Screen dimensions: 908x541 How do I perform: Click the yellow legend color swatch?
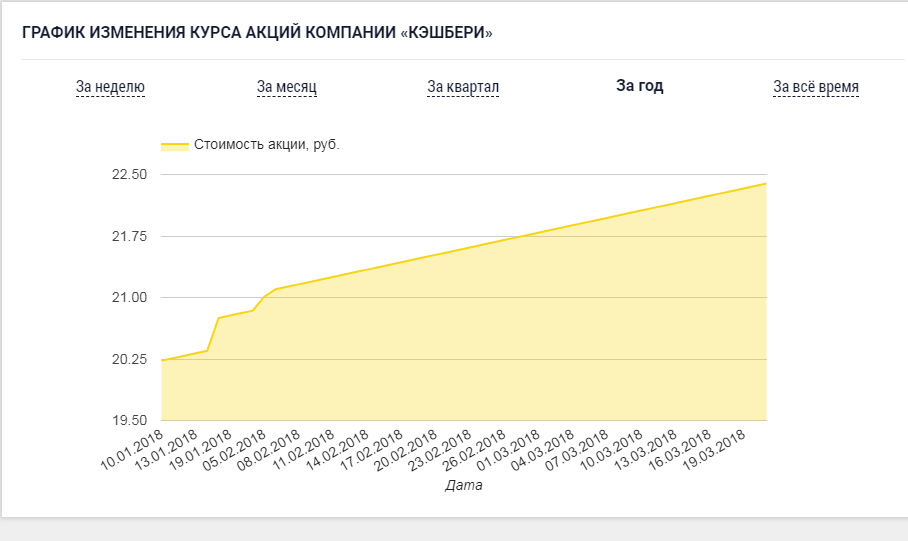point(175,145)
